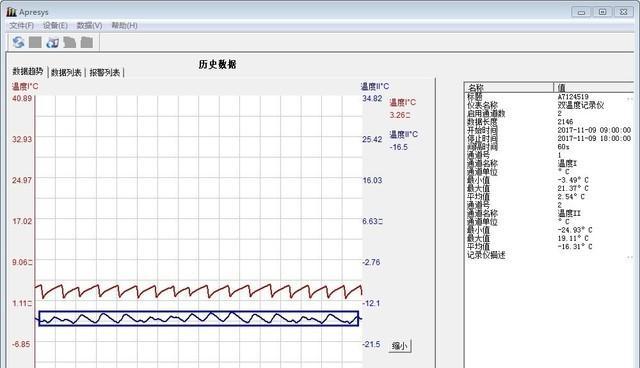This screenshot has height=368, width=640.
Task: Open the 帮助(H) menu
Action: point(124,26)
